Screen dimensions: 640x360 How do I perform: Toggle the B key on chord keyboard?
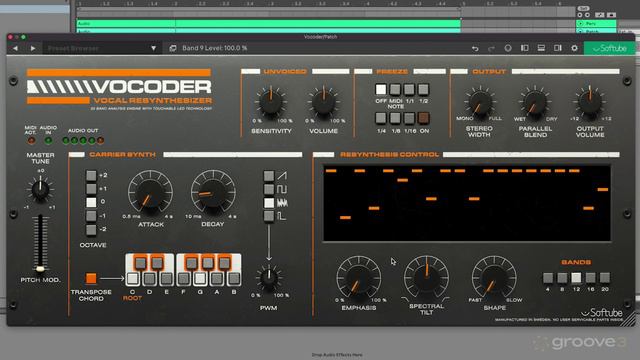tap(234, 279)
